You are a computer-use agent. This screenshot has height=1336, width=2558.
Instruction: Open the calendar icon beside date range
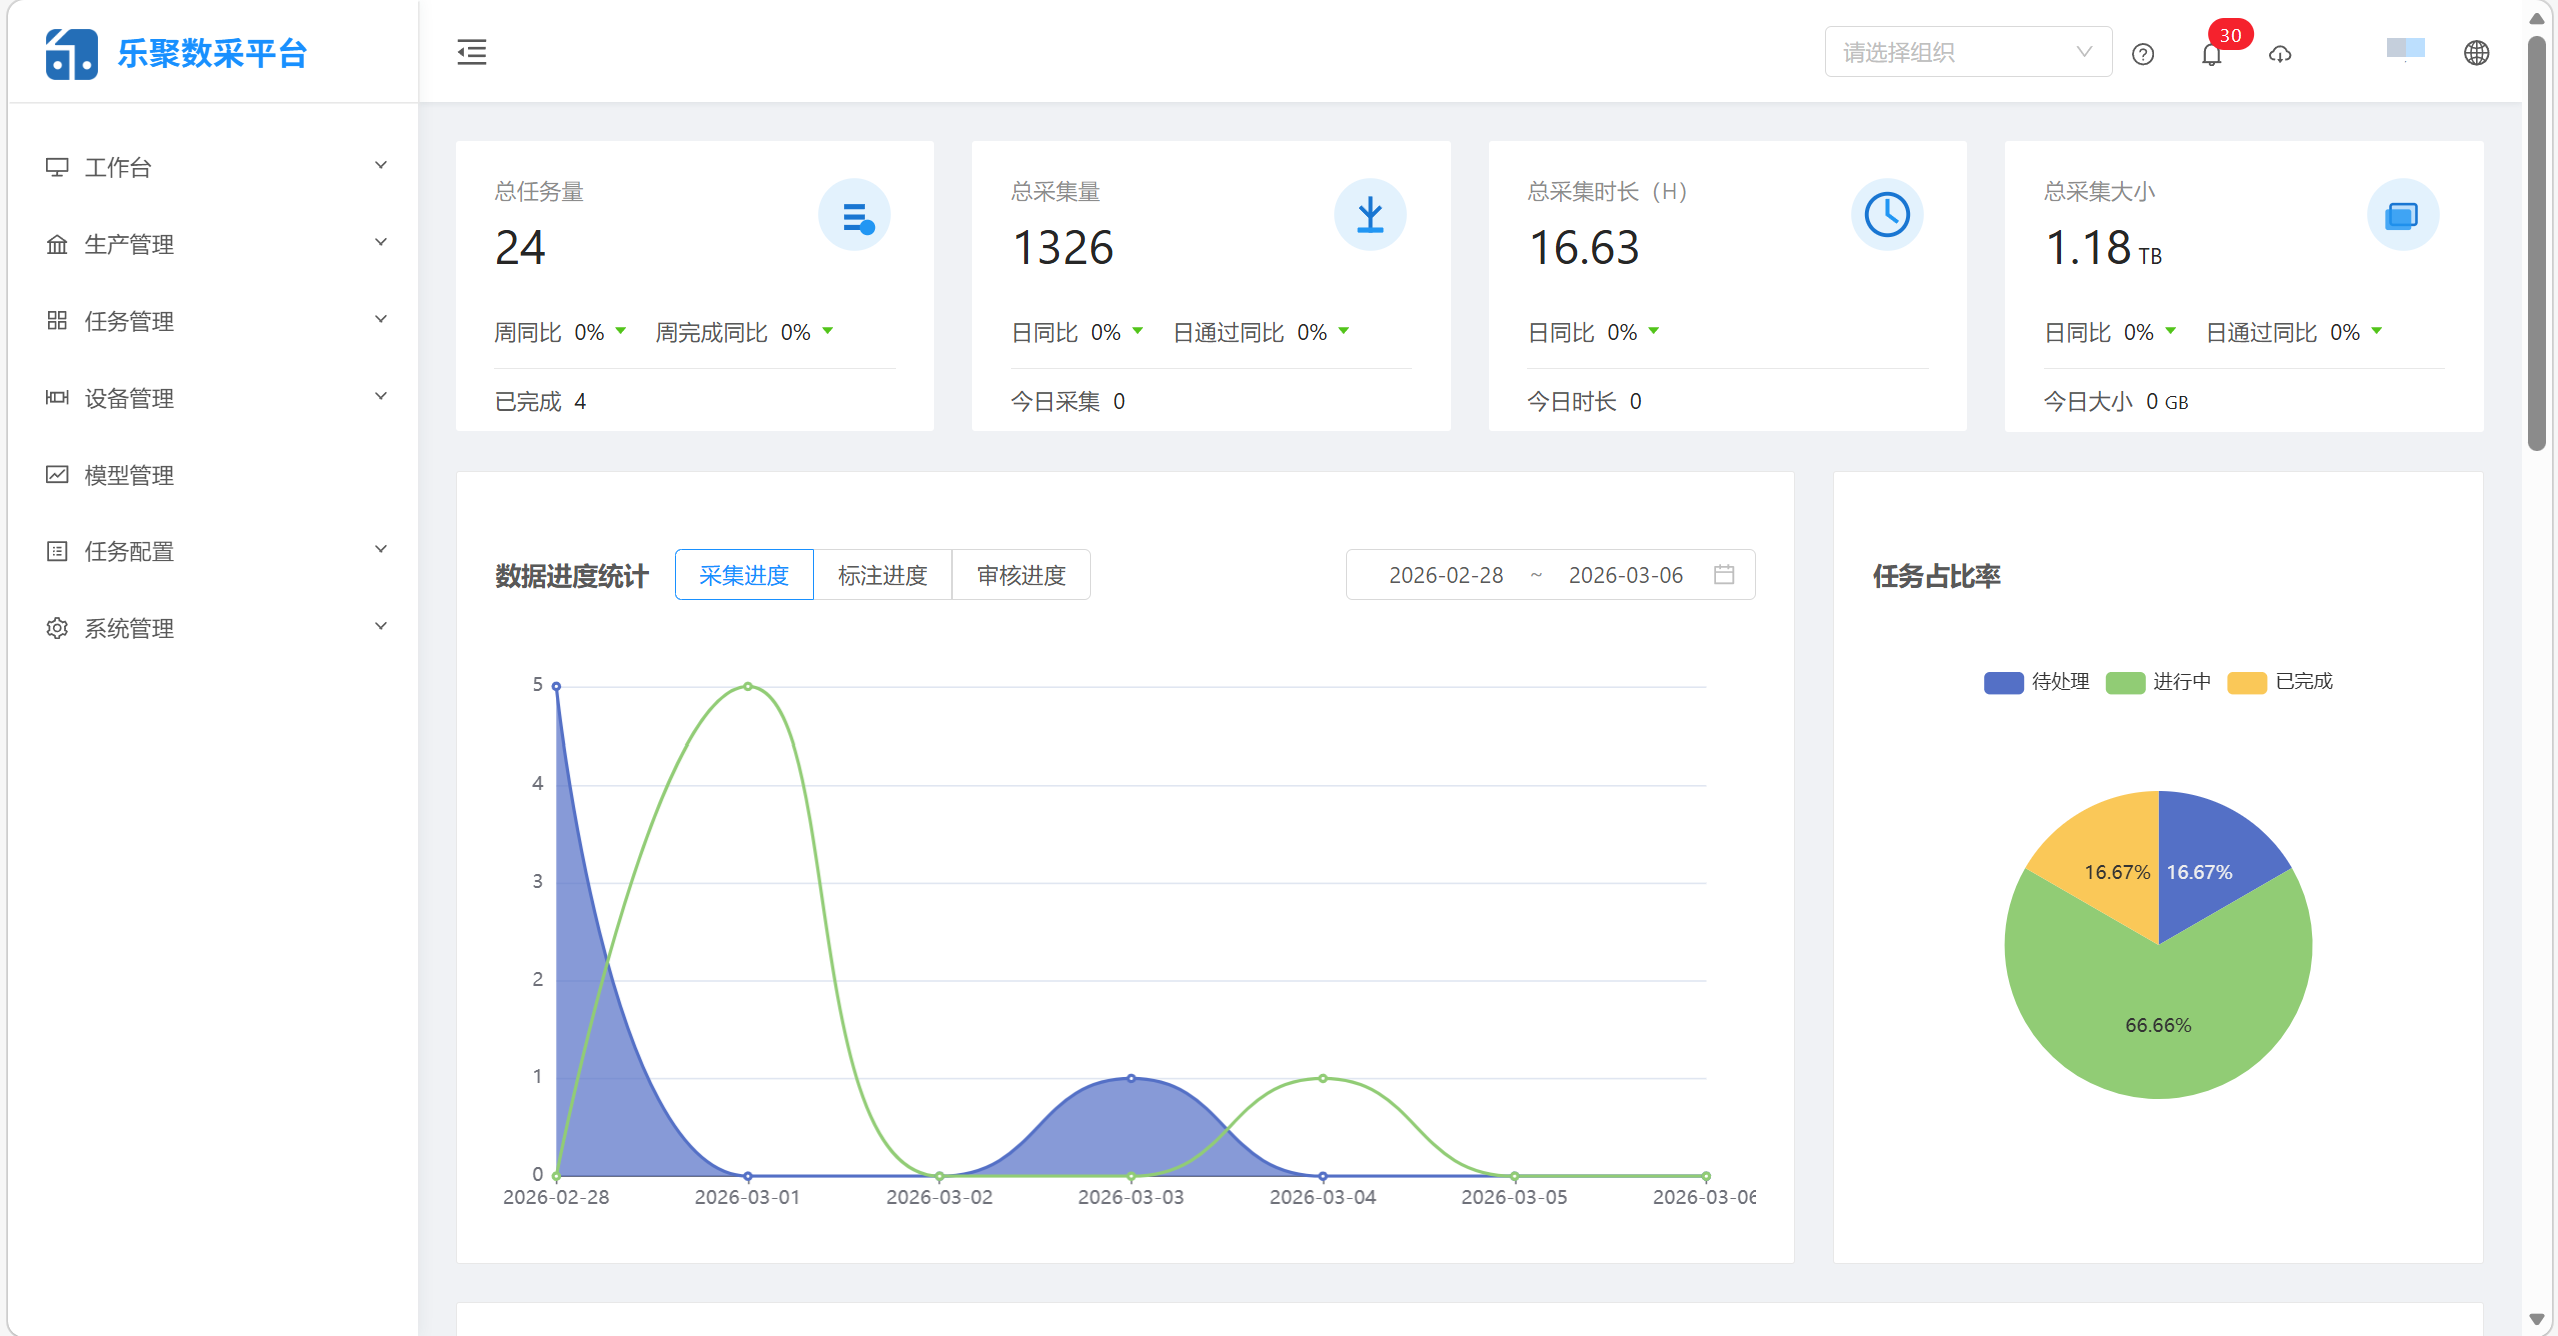pyautogui.click(x=1726, y=574)
